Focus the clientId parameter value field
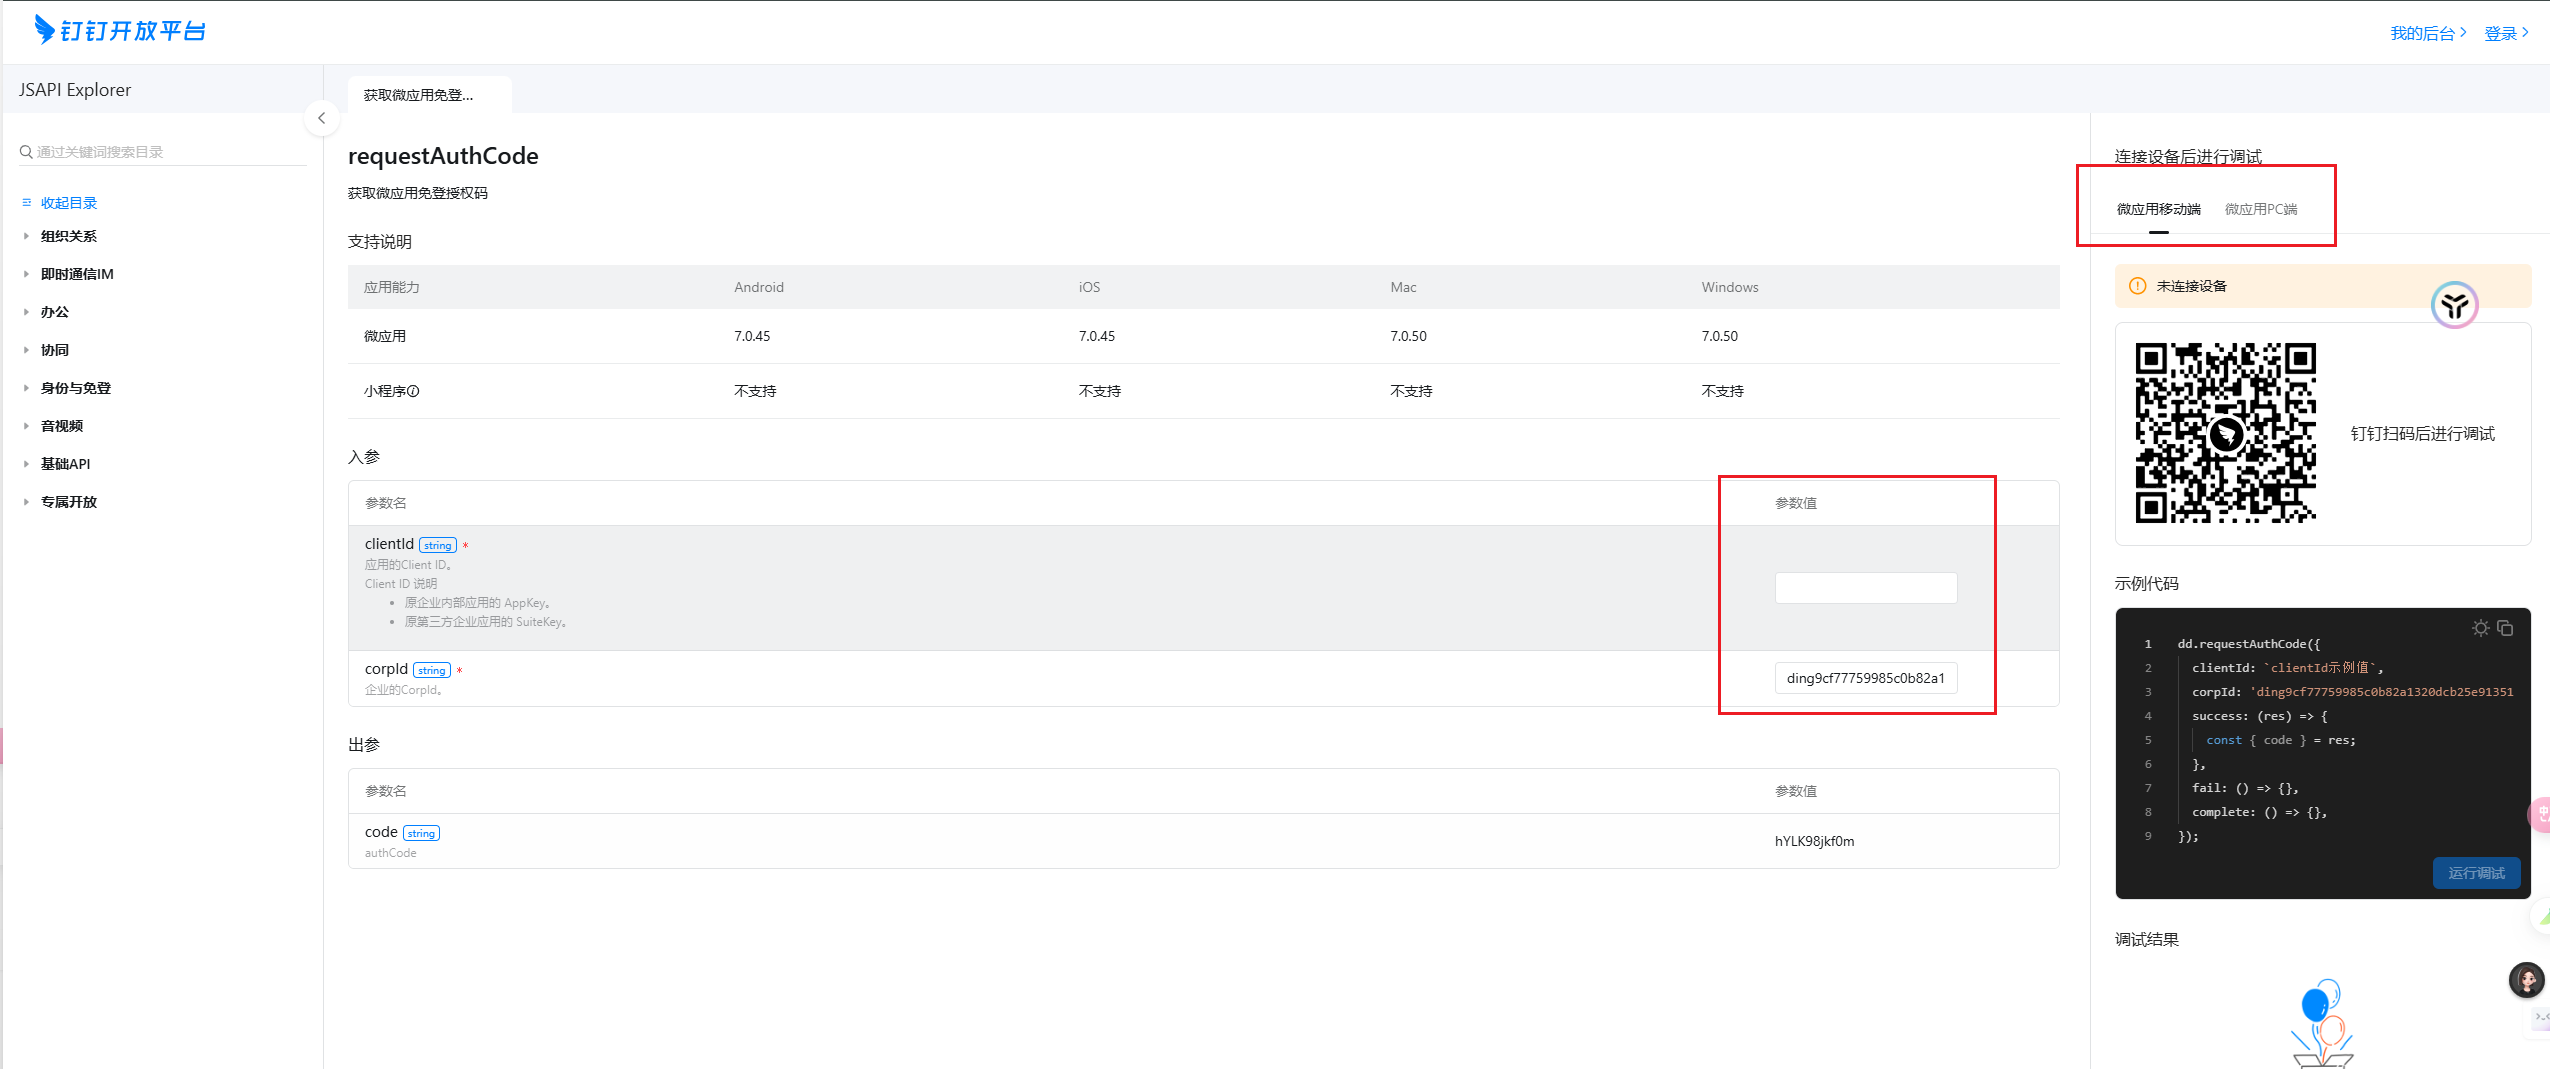2550x1069 pixels. (1865, 588)
